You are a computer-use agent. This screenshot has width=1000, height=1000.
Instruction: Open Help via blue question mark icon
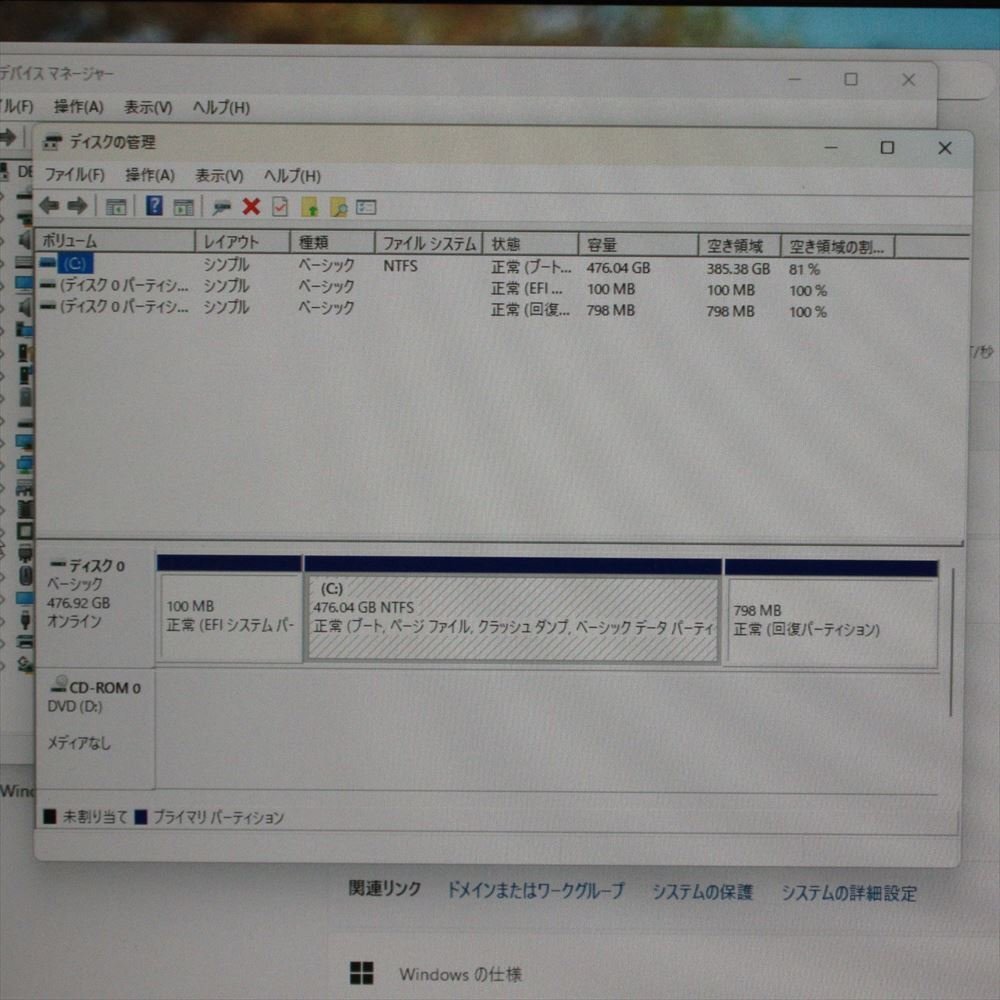pos(154,205)
